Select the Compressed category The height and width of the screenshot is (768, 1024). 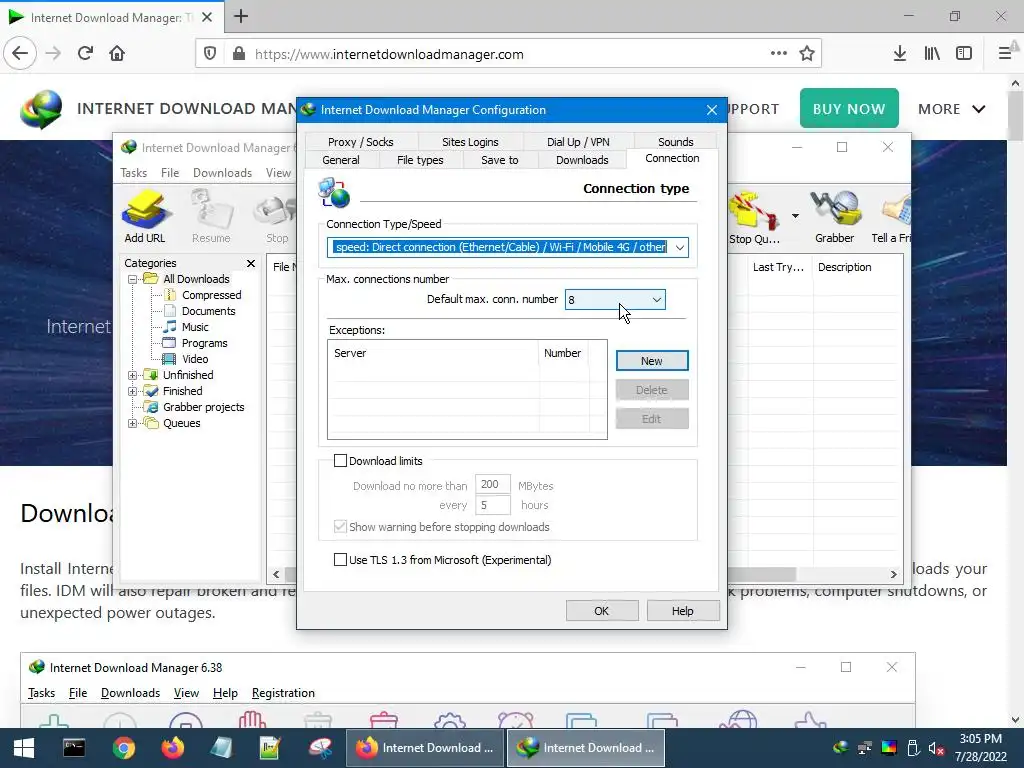(212, 295)
